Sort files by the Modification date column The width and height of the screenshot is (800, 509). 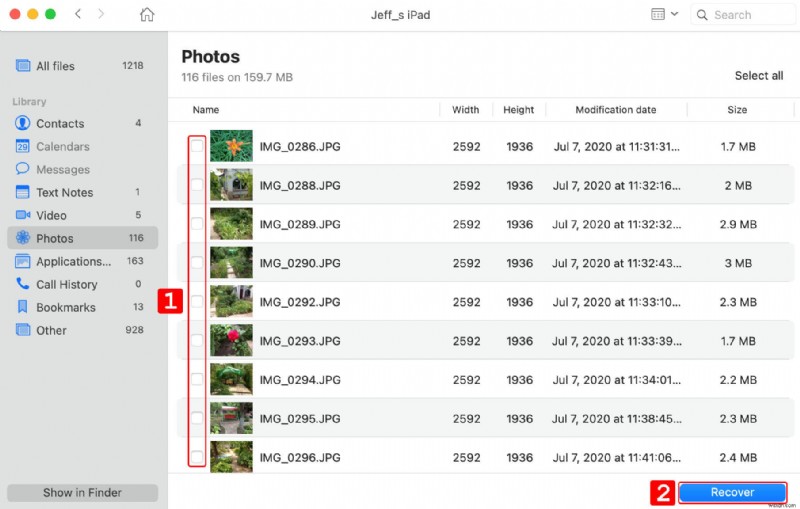pyautogui.click(x=615, y=110)
